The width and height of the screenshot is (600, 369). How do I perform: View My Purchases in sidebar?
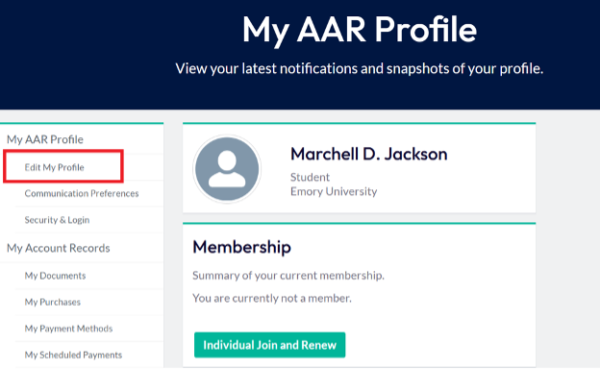[x=52, y=302]
